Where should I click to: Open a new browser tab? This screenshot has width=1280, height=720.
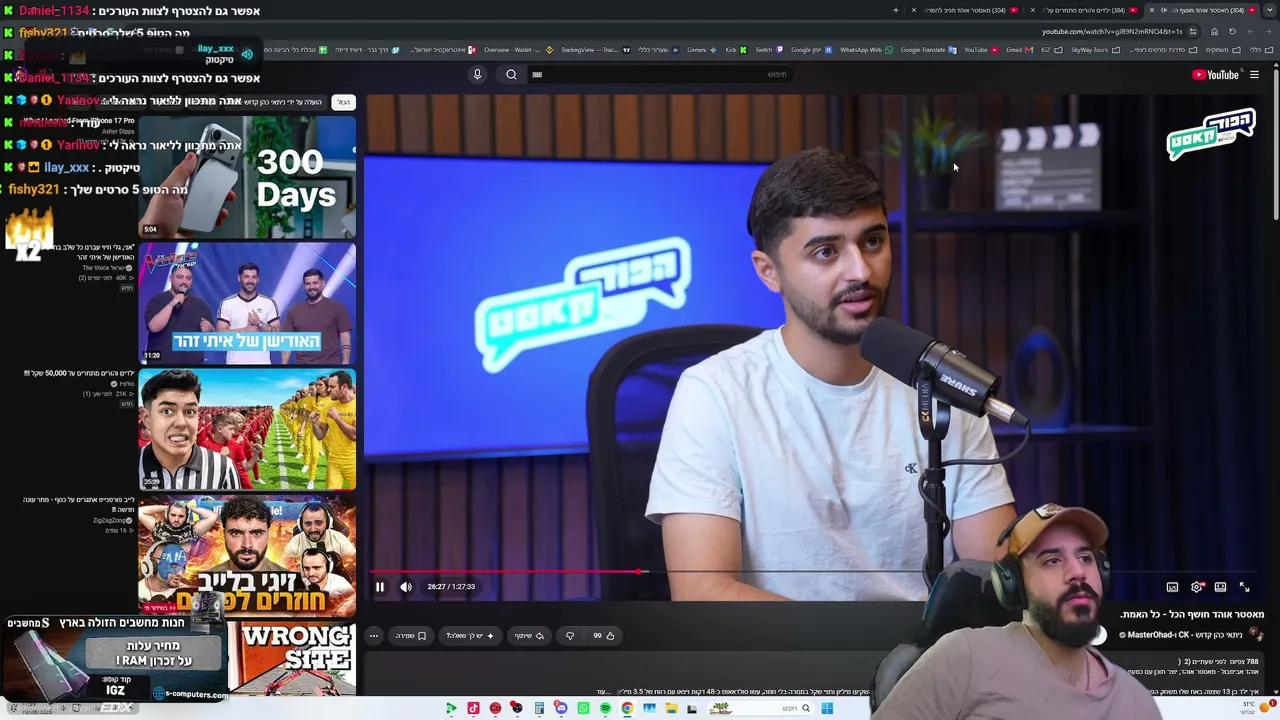[x=895, y=10]
